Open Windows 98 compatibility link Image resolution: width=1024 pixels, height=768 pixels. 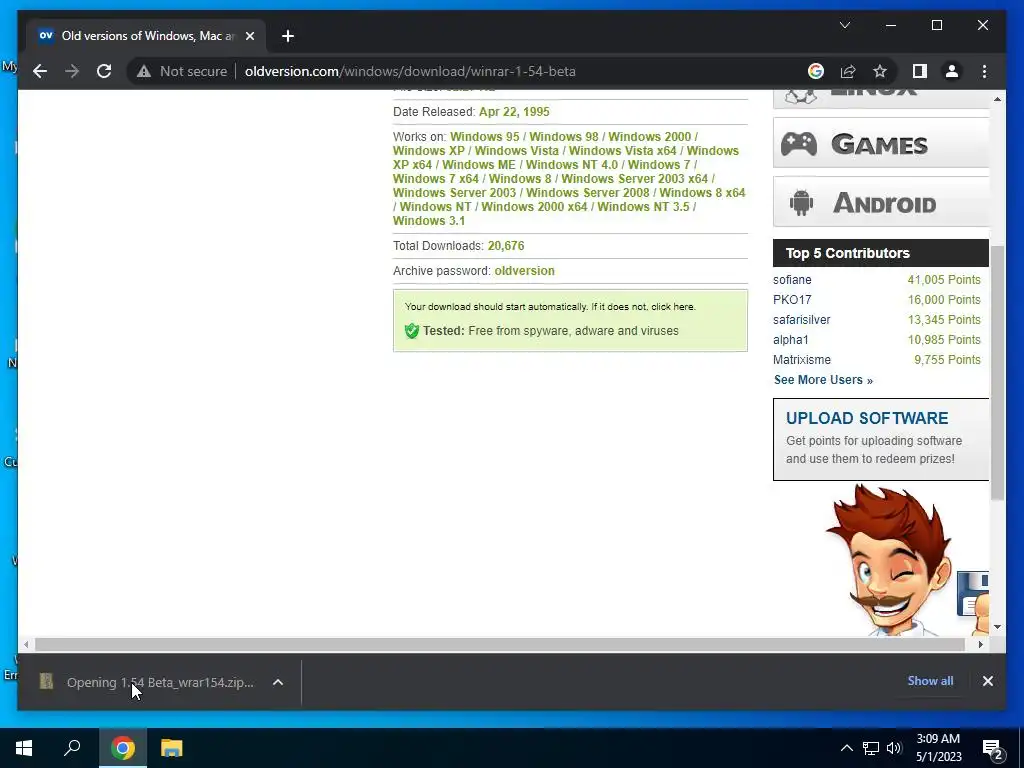tap(564, 136)
